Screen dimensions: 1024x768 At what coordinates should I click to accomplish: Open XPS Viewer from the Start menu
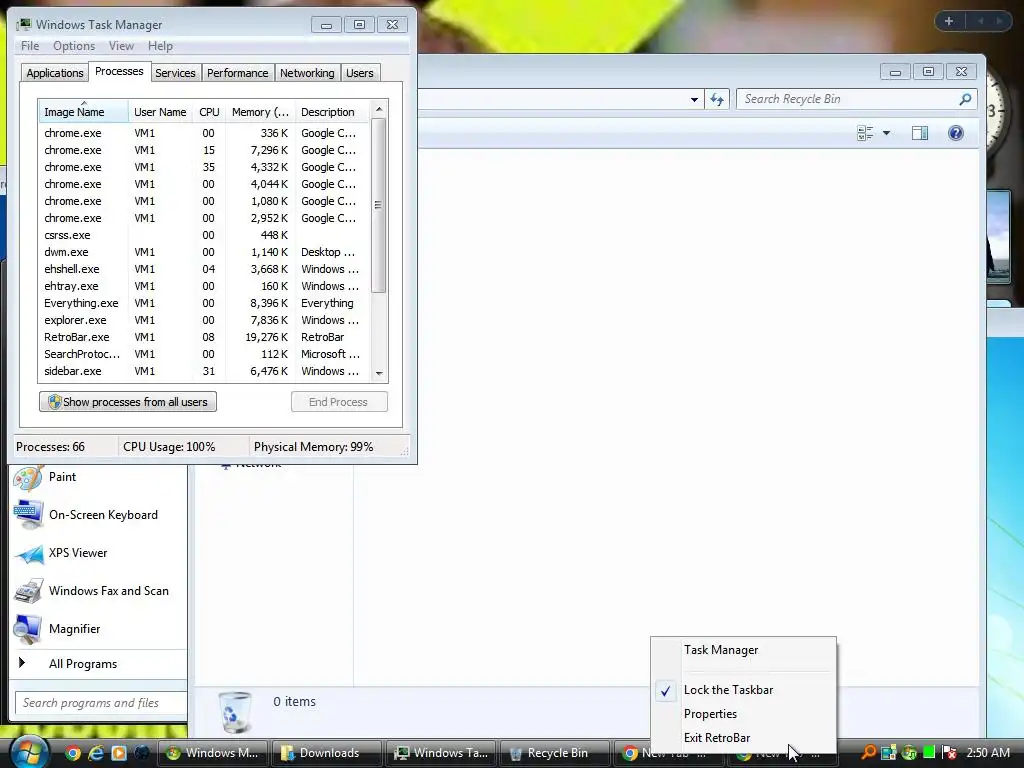tap(98, 553)
